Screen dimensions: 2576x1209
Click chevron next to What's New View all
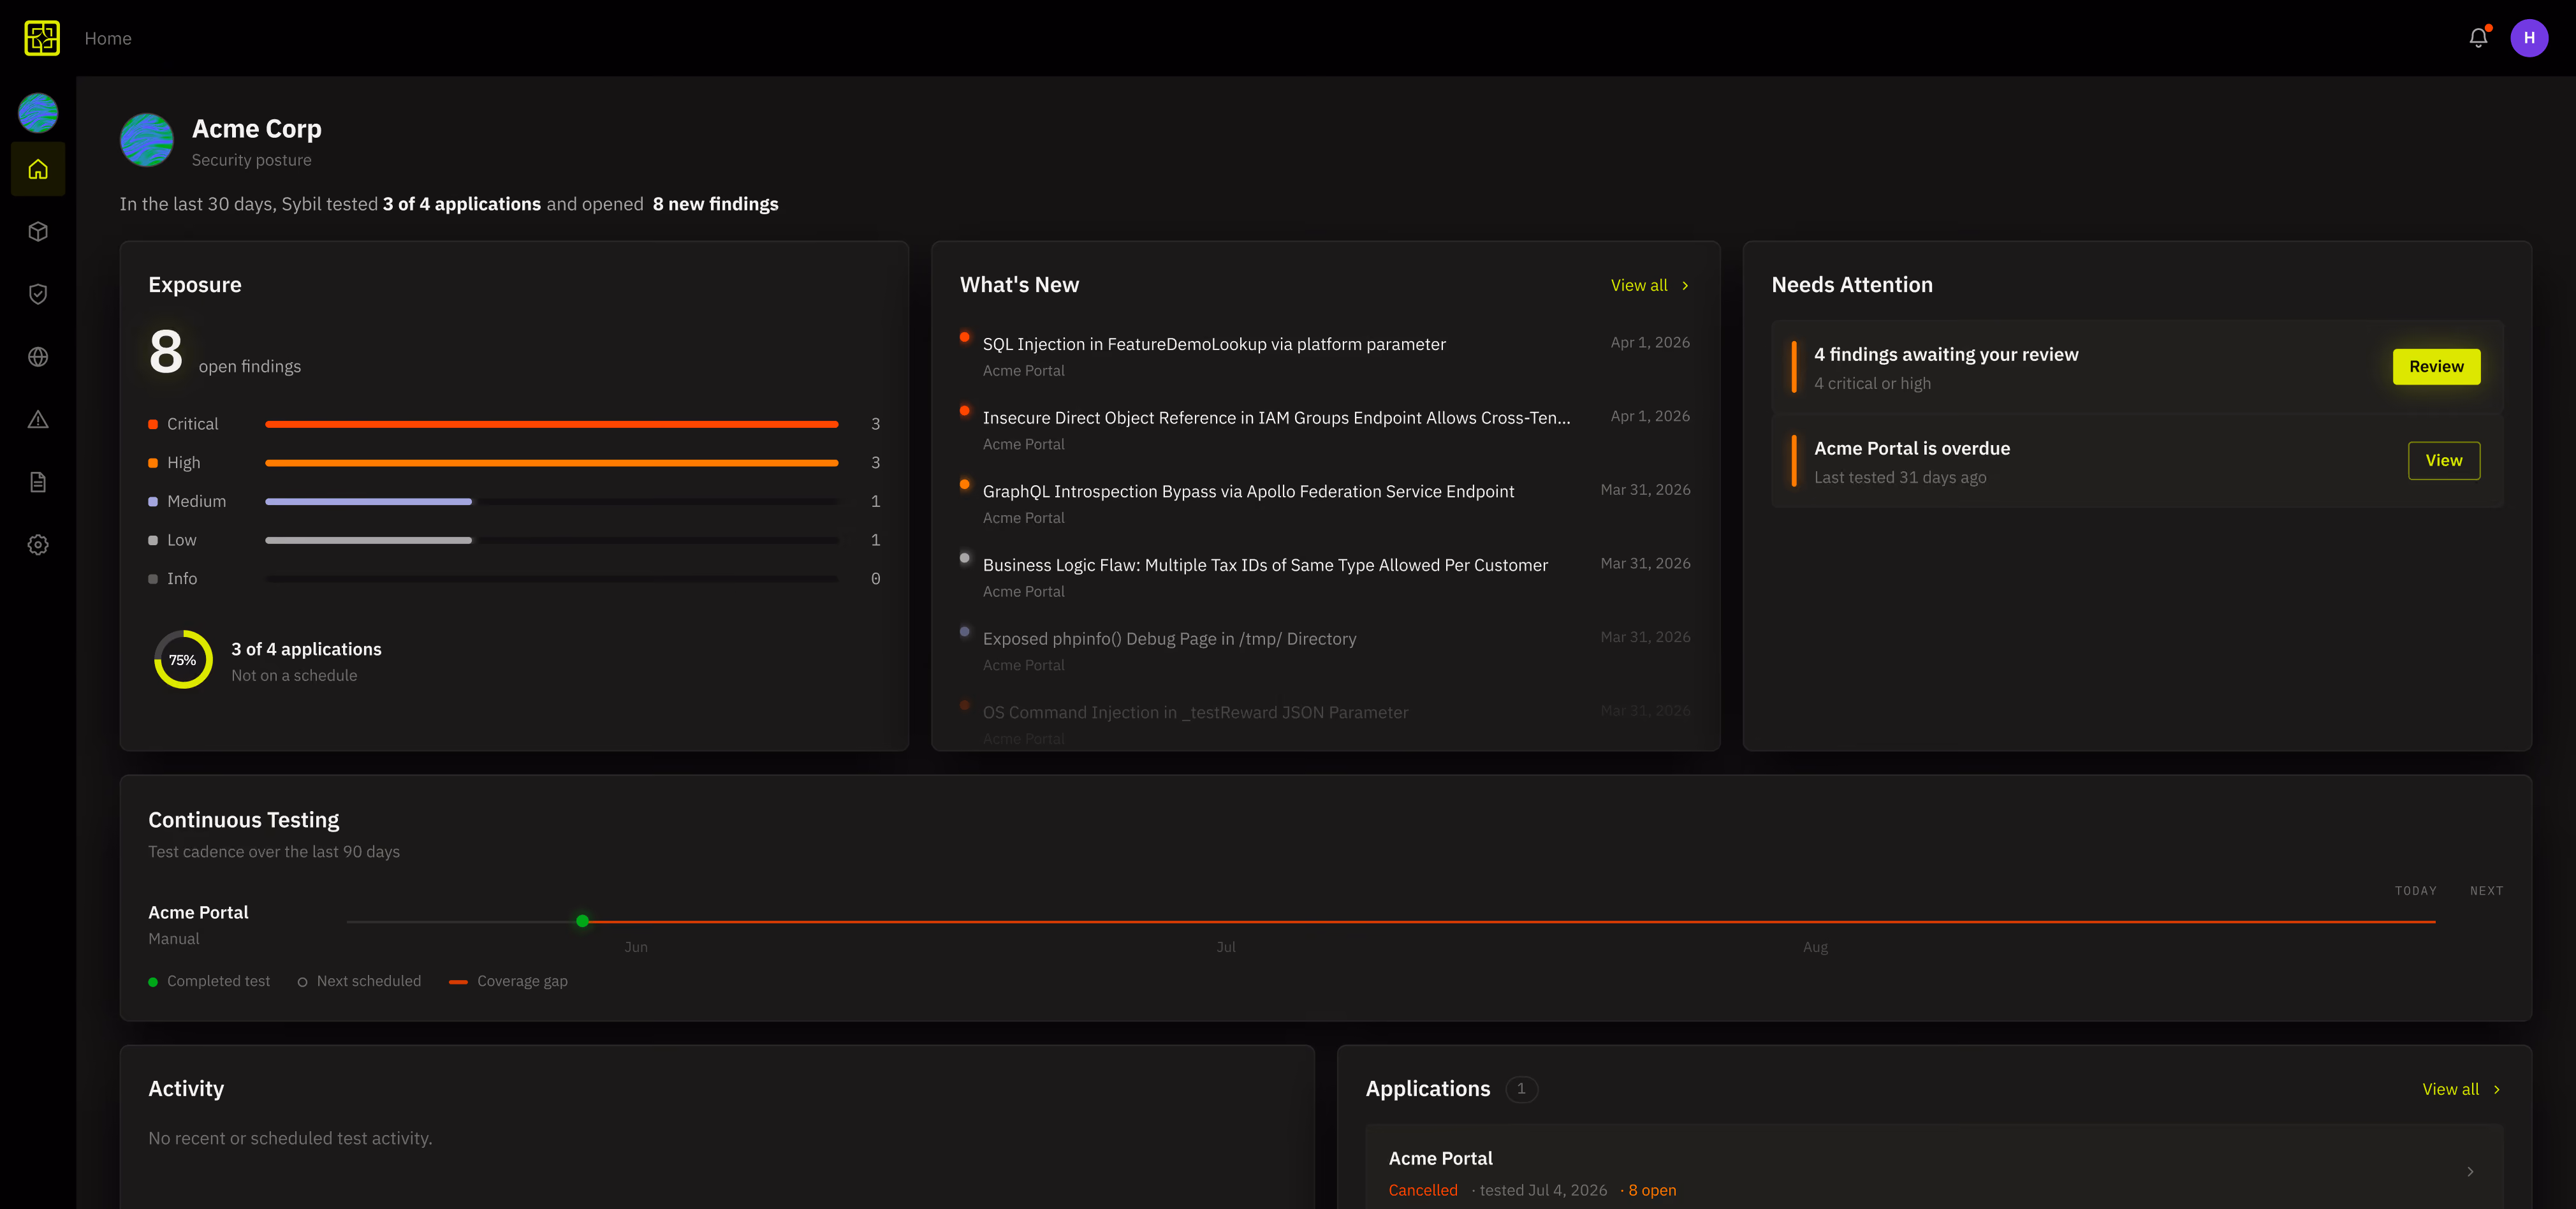(1685, 286)
